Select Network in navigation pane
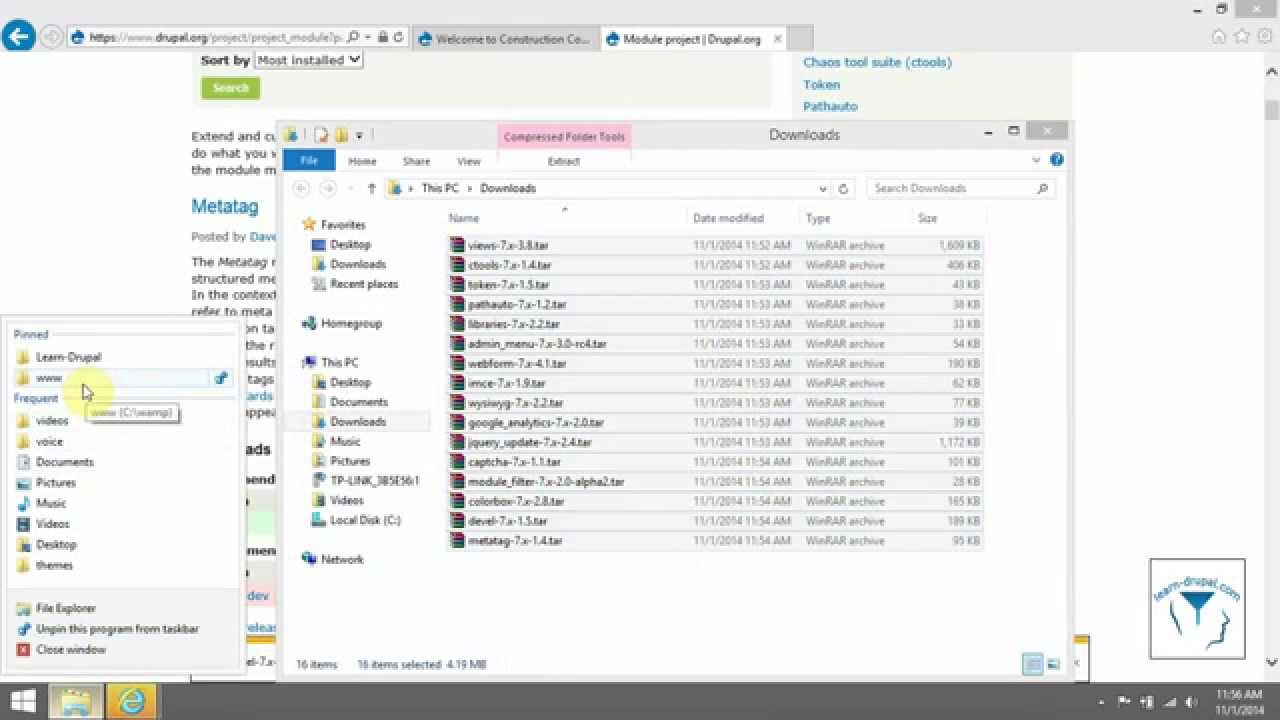Viewport: 1280px width, 720px height. pyautogui.click(x=342, y=559)
